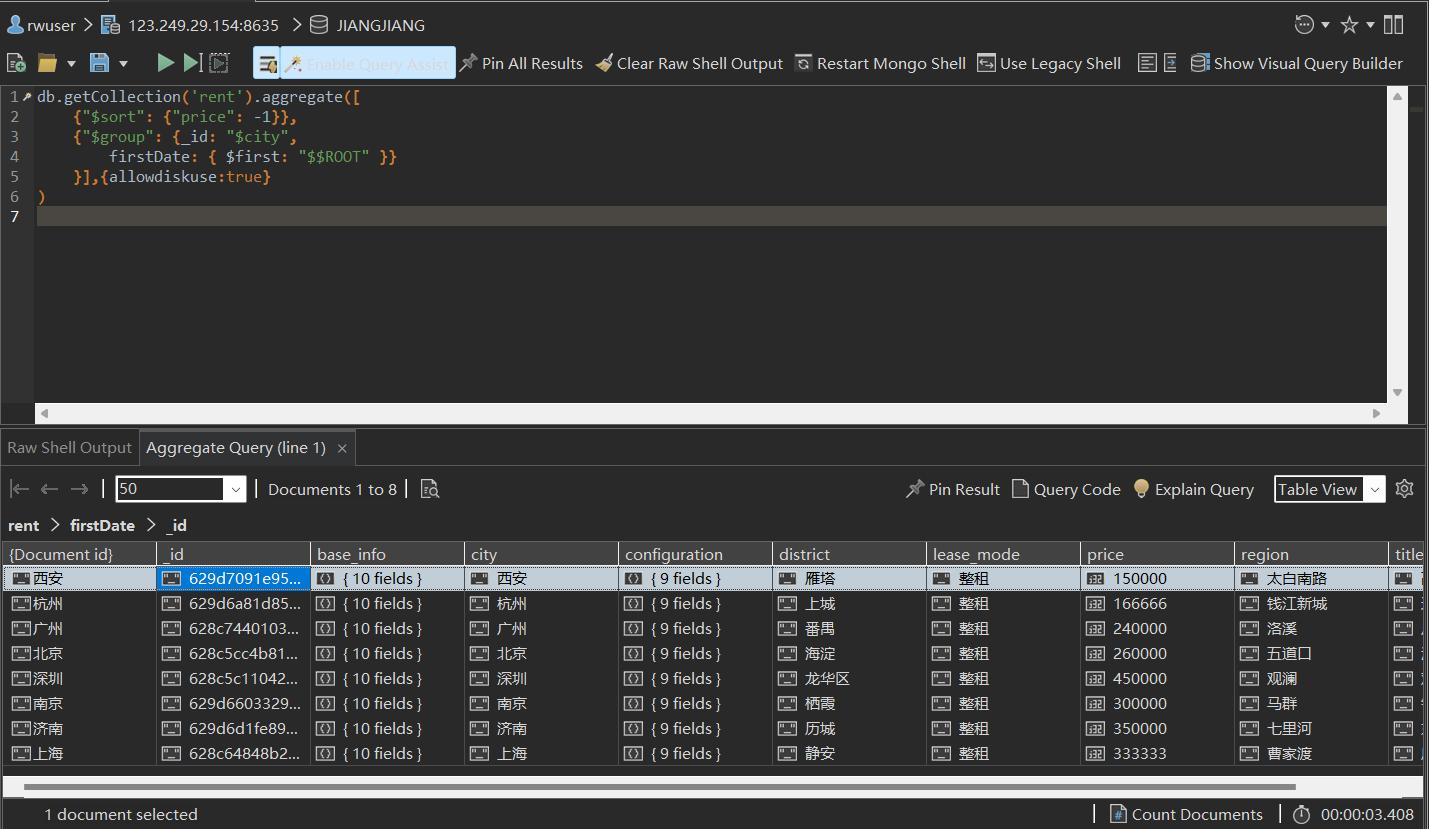Toggle the auto-completion icon button

pyautogui.click(x=266, y=63)
